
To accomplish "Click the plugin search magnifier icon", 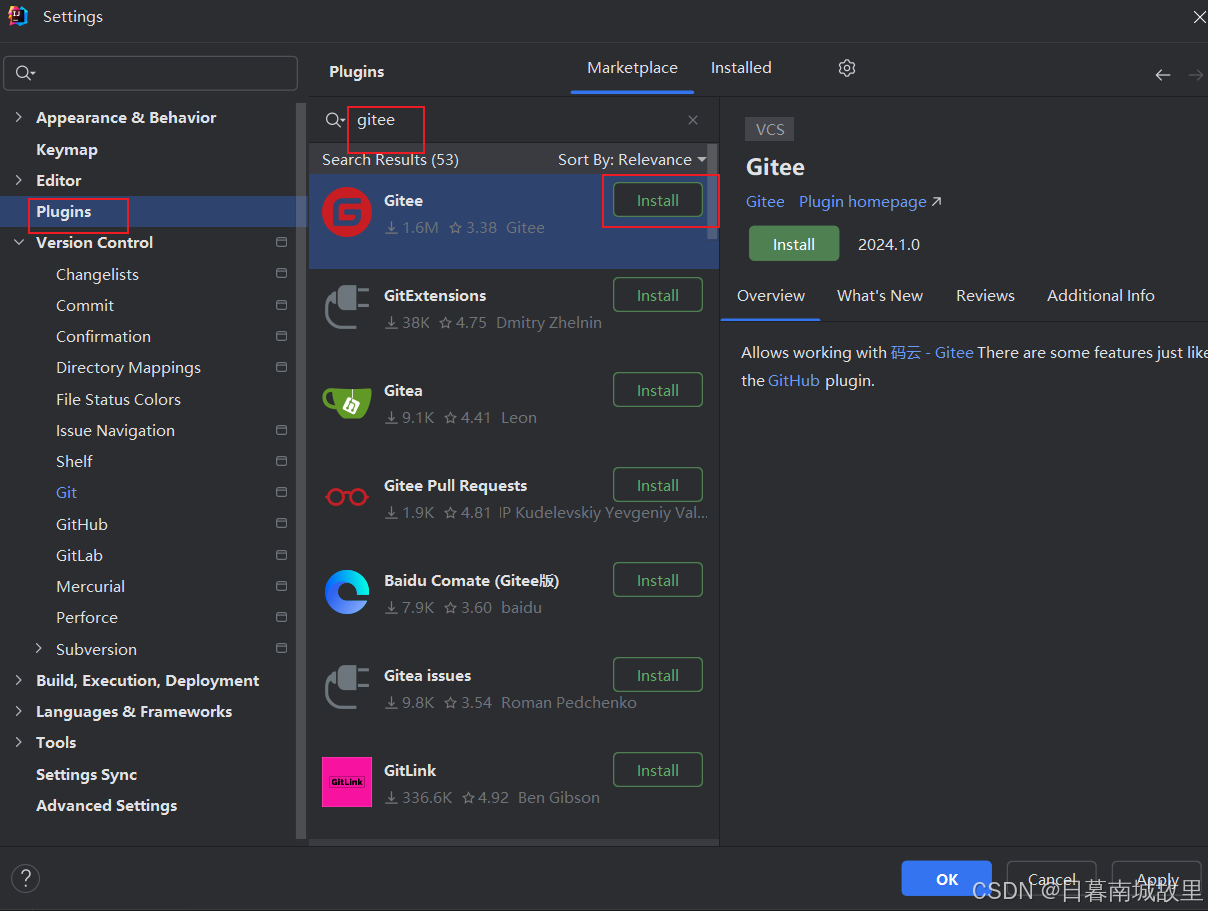I will [x=335, y=120].
